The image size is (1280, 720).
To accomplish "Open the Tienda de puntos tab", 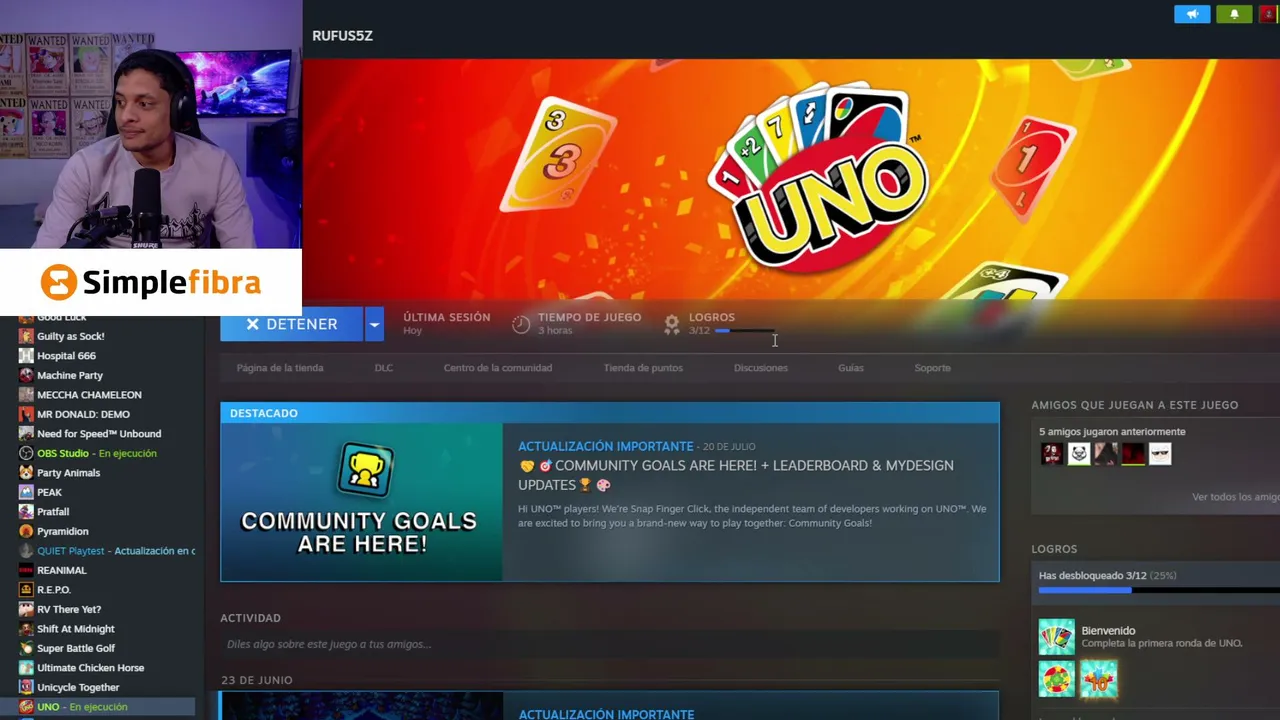I will coord(643,368).
